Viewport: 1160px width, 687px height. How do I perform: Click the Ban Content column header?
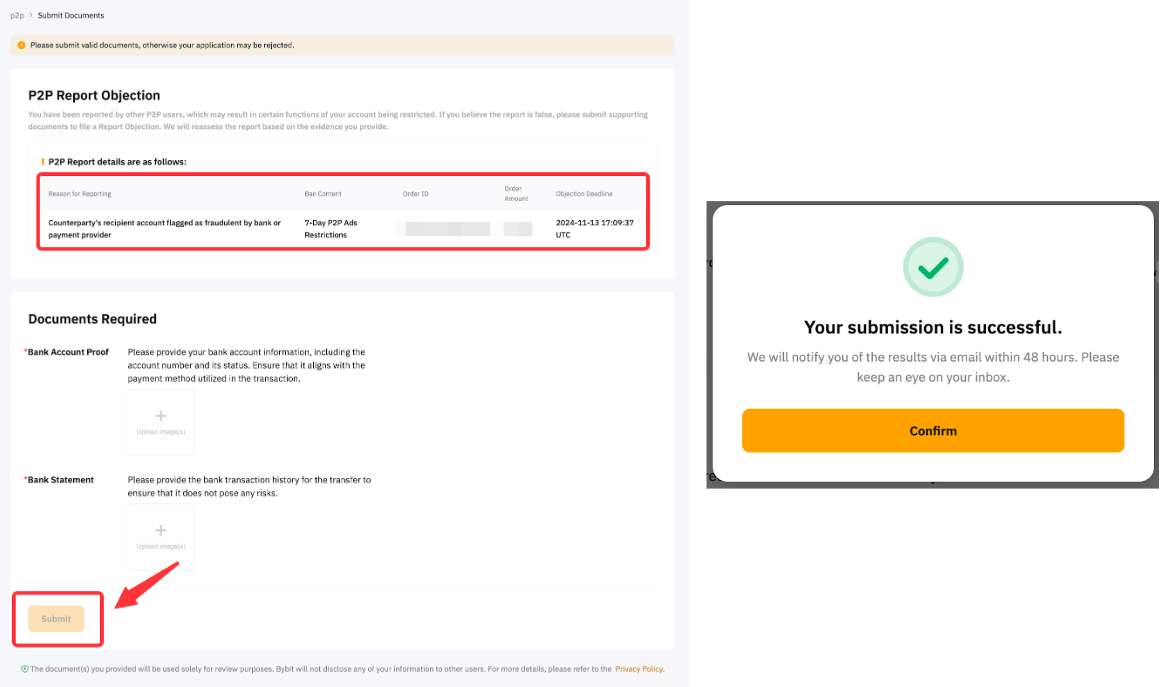click(x=323, y=193)
